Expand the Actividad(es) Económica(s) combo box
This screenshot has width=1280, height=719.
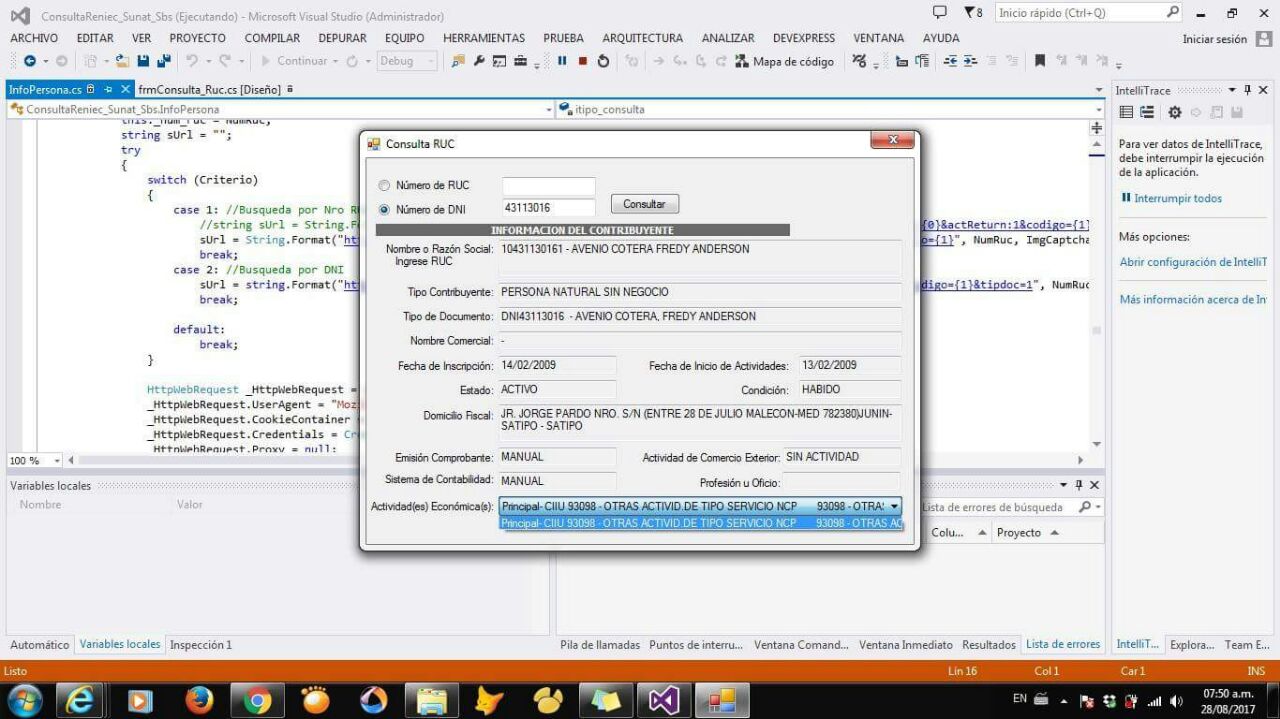click(894, 506)
